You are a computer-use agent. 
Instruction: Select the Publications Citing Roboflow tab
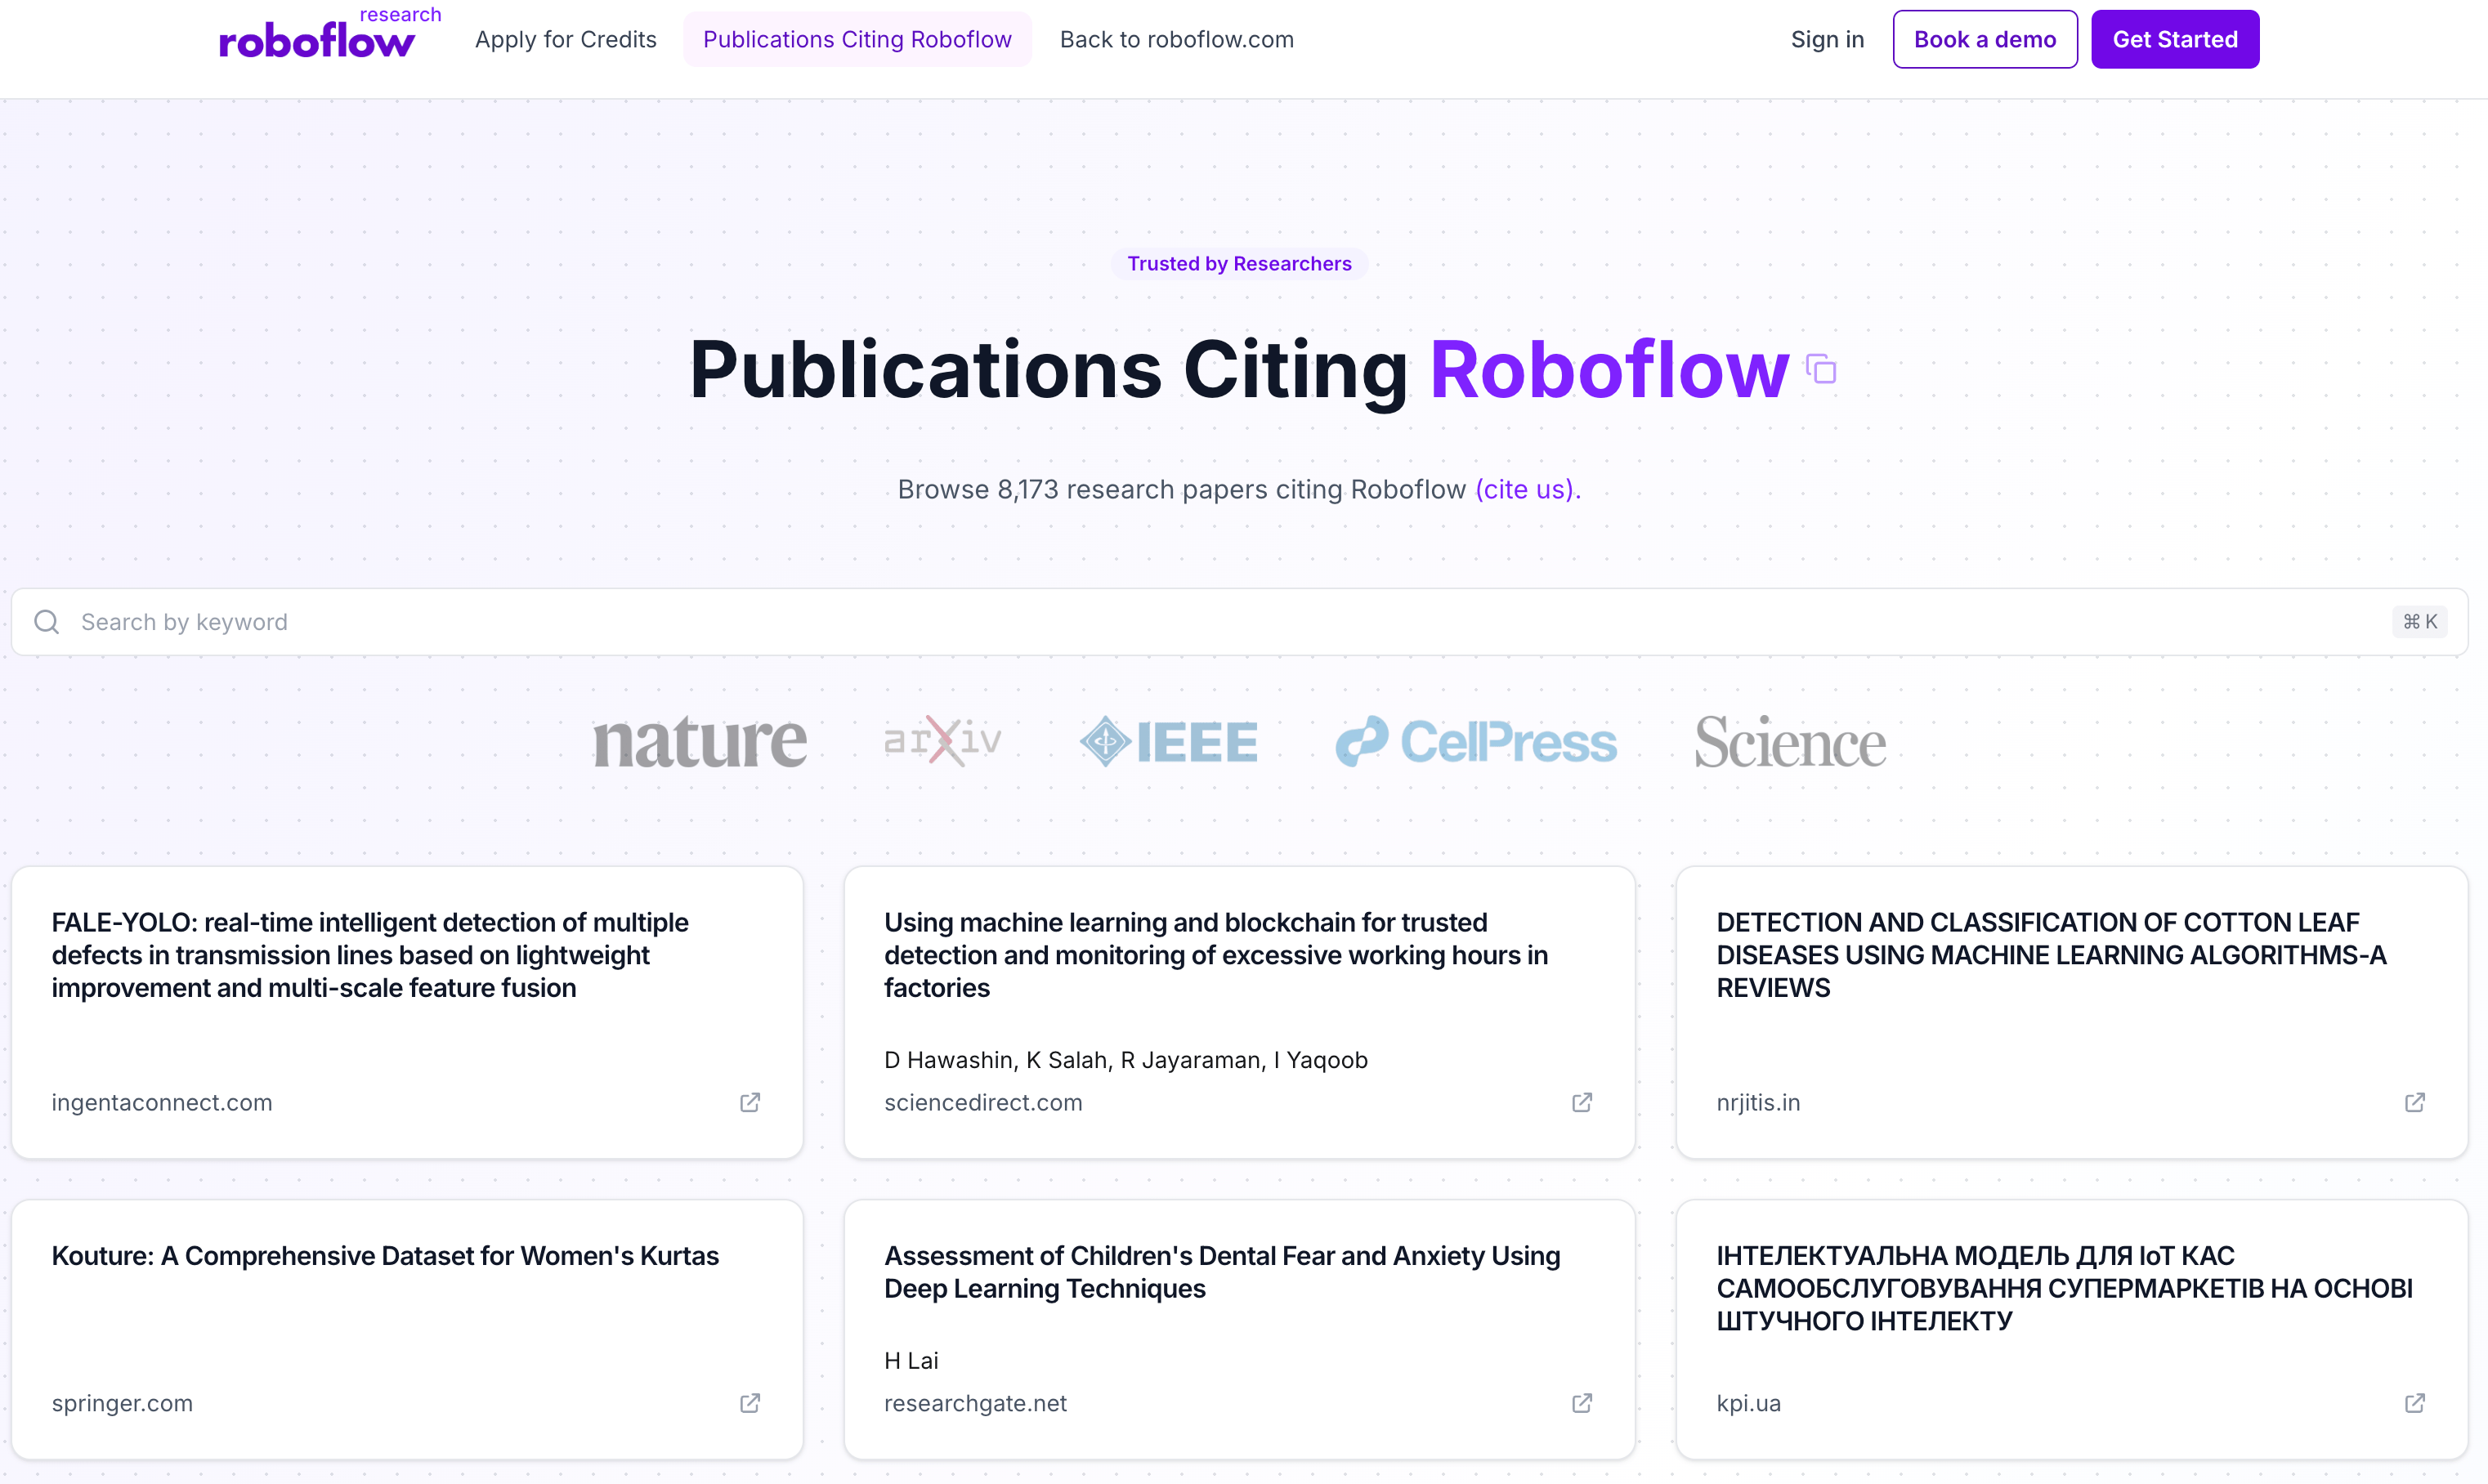[856, 39]
